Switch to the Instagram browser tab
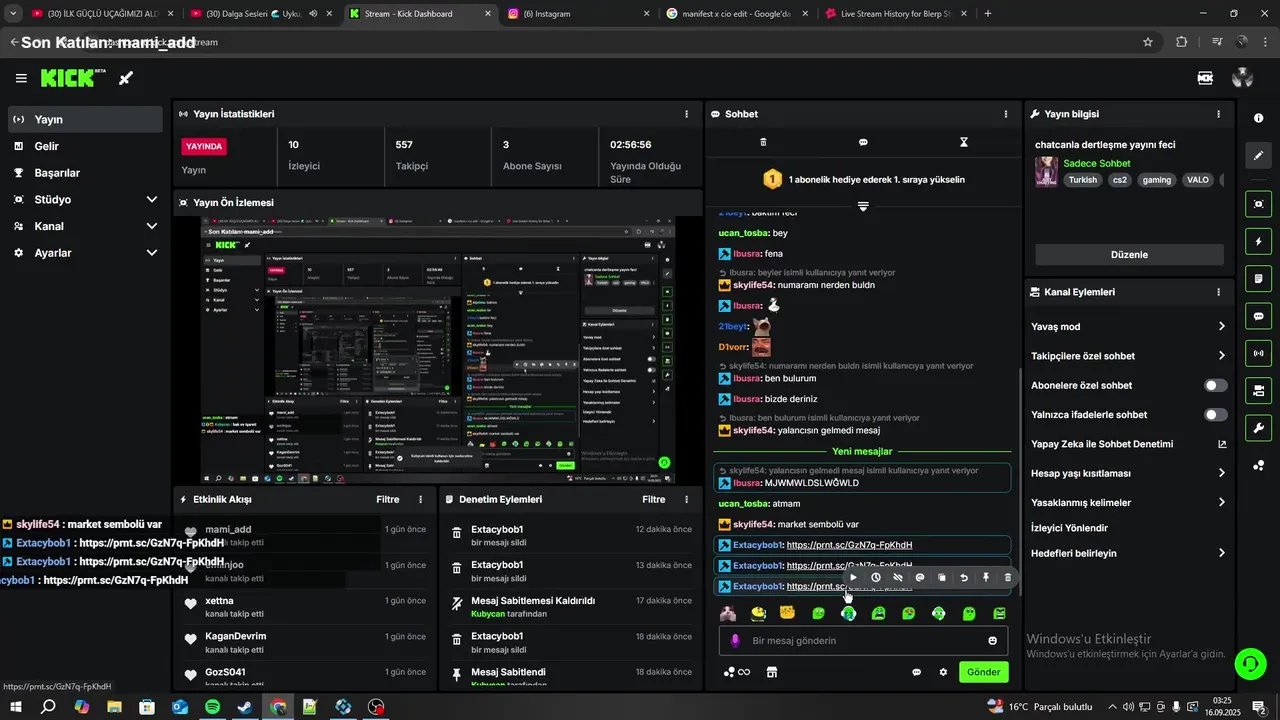Viewport: 1280px width, 720px height. coord(577,14)
